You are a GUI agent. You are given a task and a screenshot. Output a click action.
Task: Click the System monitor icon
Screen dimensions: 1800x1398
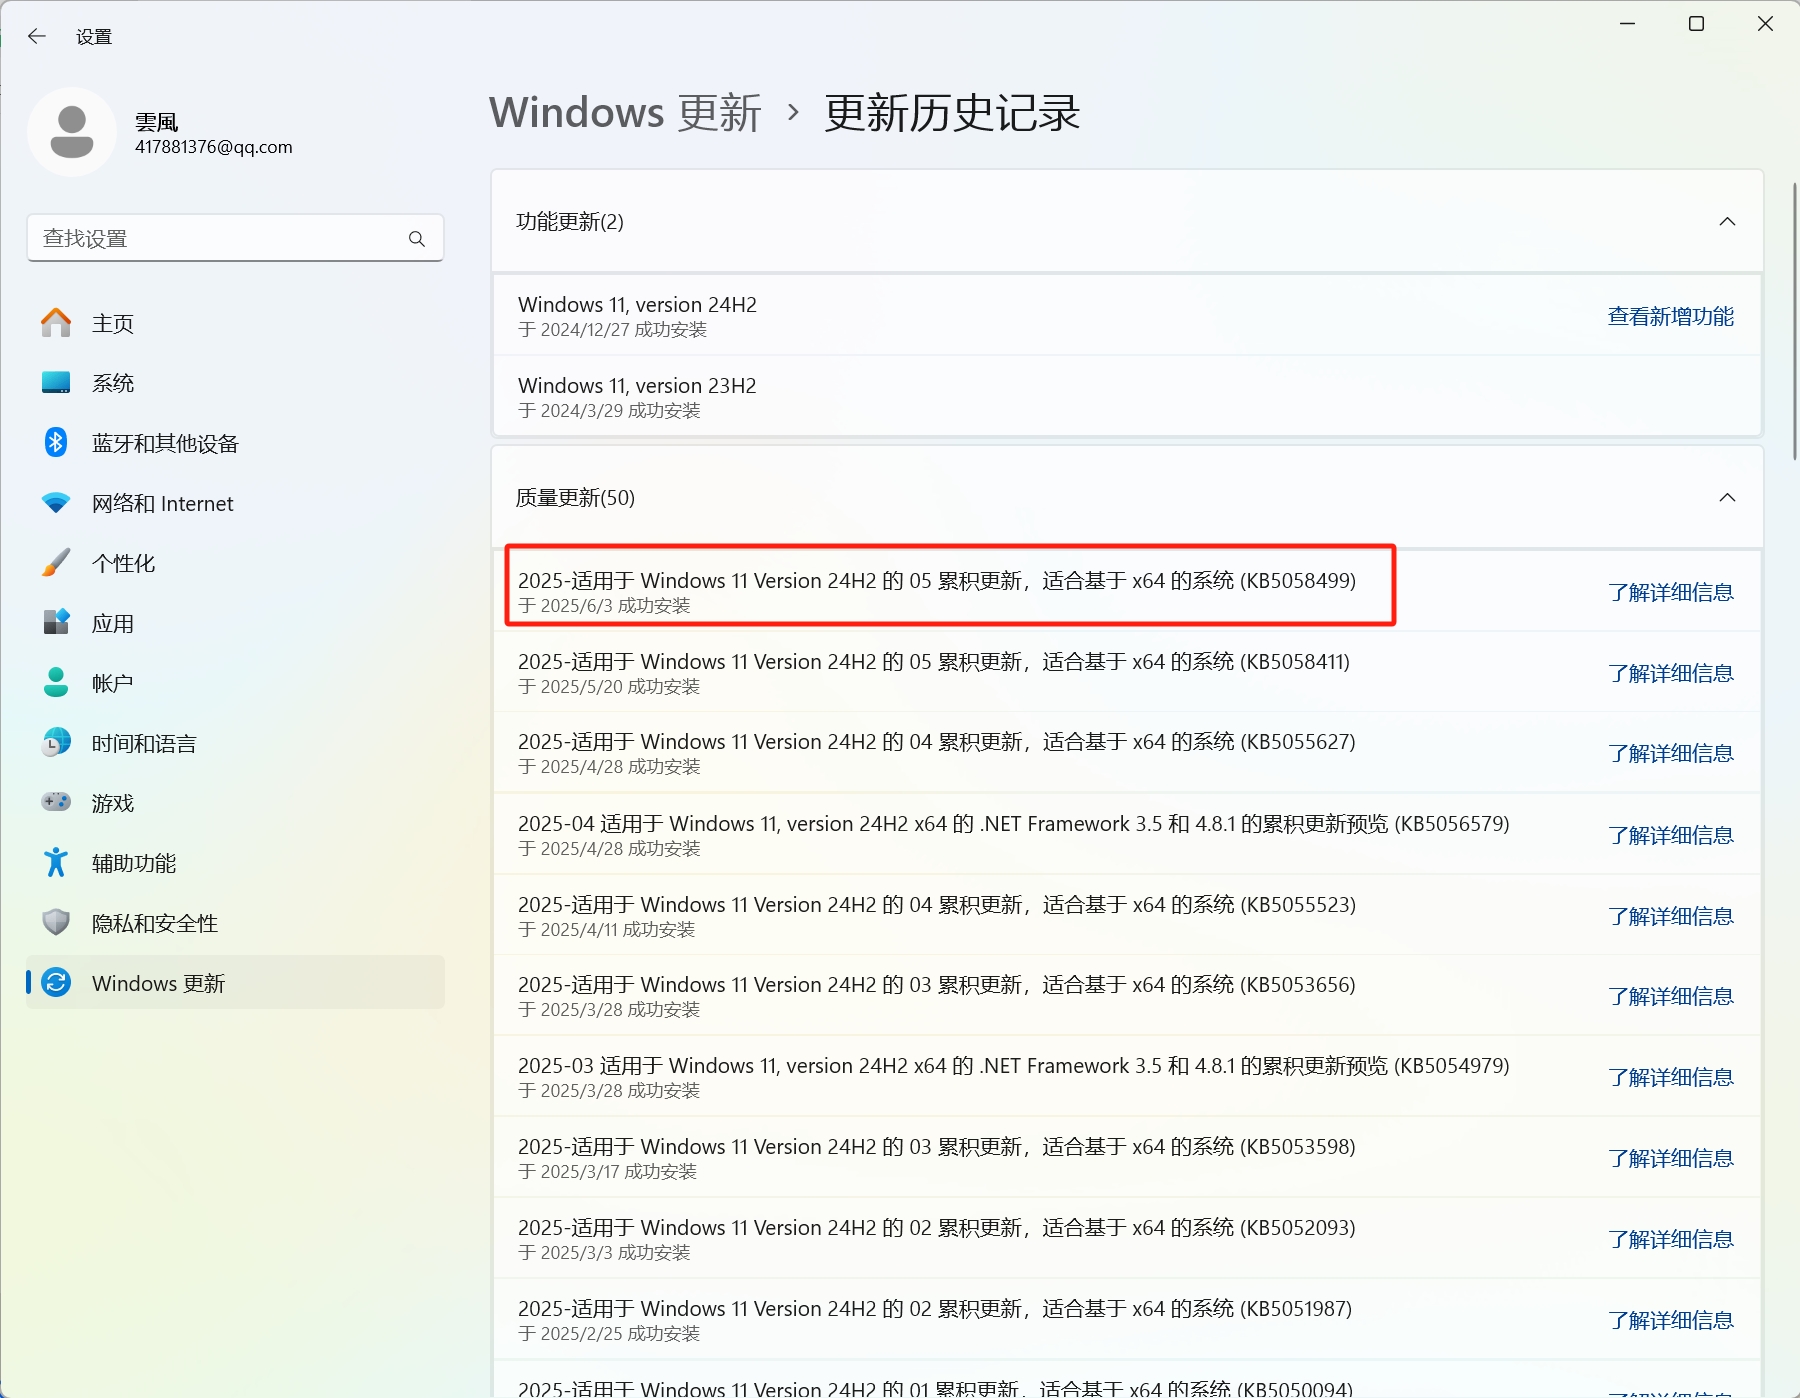pyautogui.click(x=56, y=383)
